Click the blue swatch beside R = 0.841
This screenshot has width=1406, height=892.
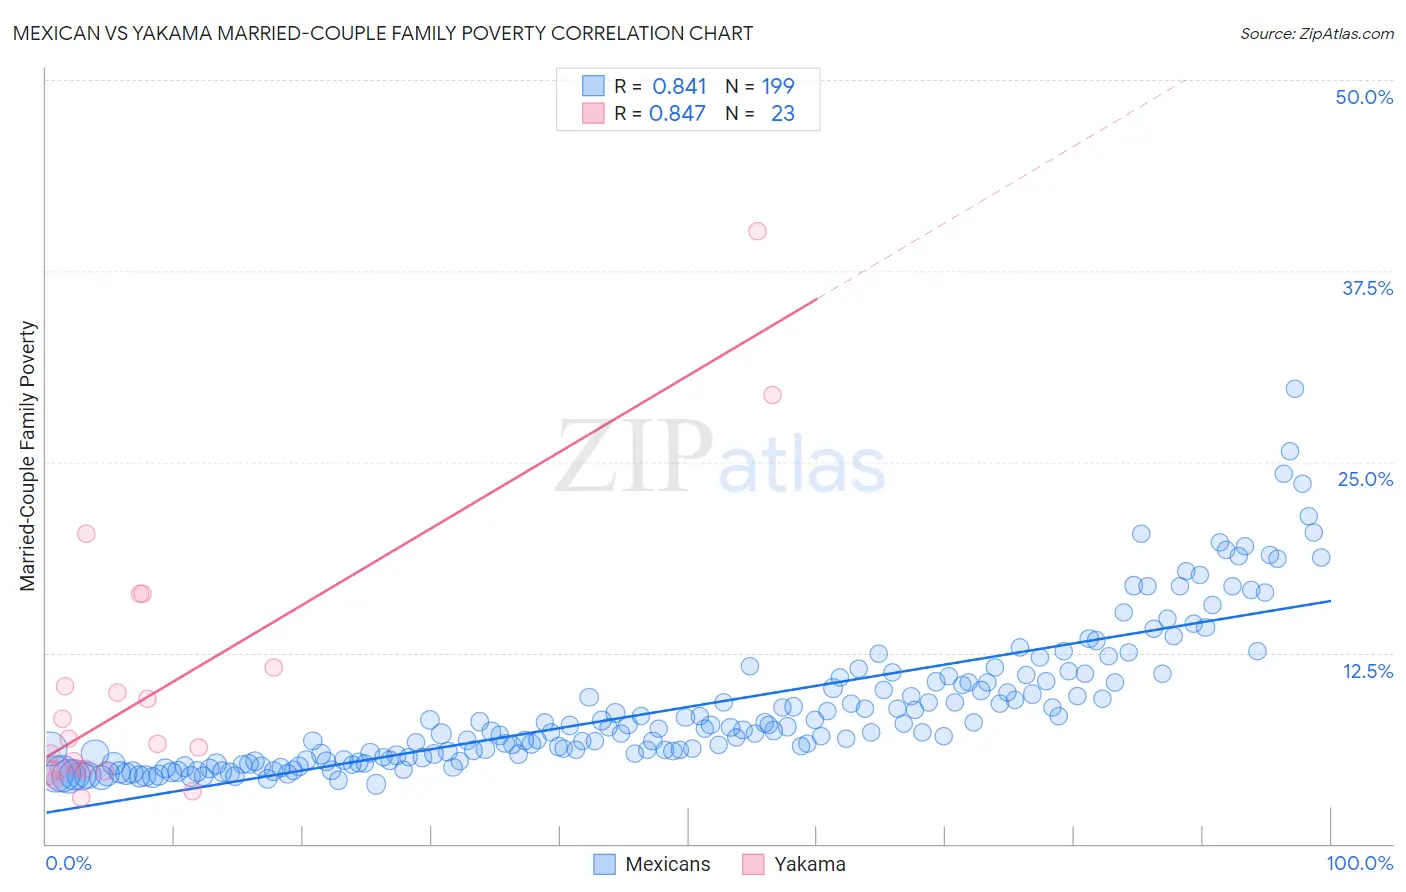(x=593, y=86)
